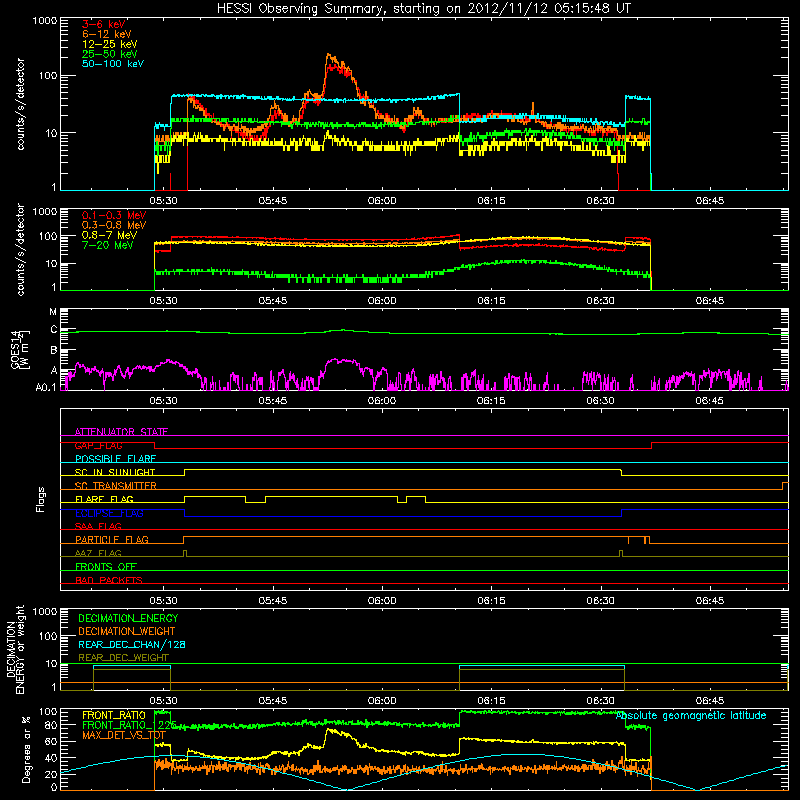
Task: Click the FRONTS_OFF flag label
Action: pos(106,566)
